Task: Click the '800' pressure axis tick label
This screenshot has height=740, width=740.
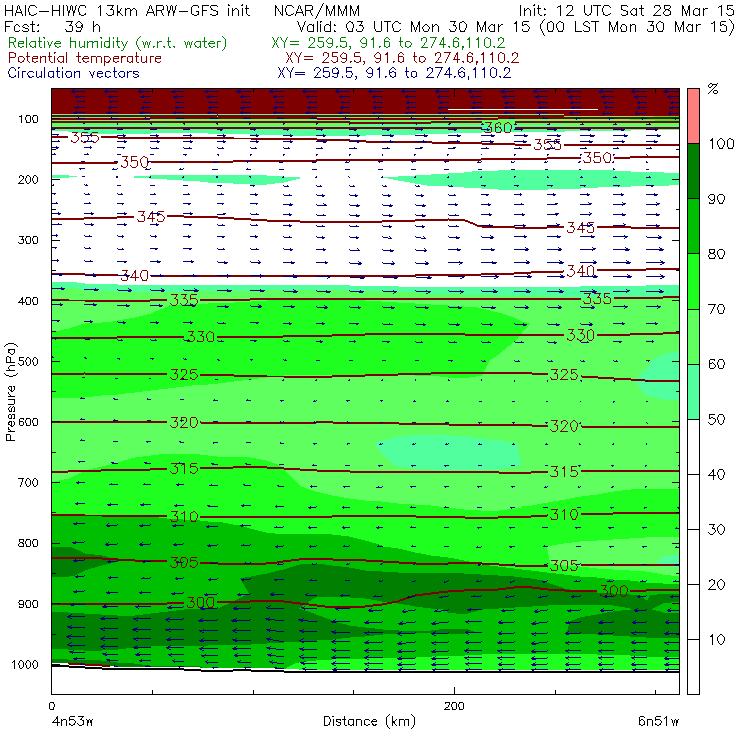Action: [x=28, y=543]
